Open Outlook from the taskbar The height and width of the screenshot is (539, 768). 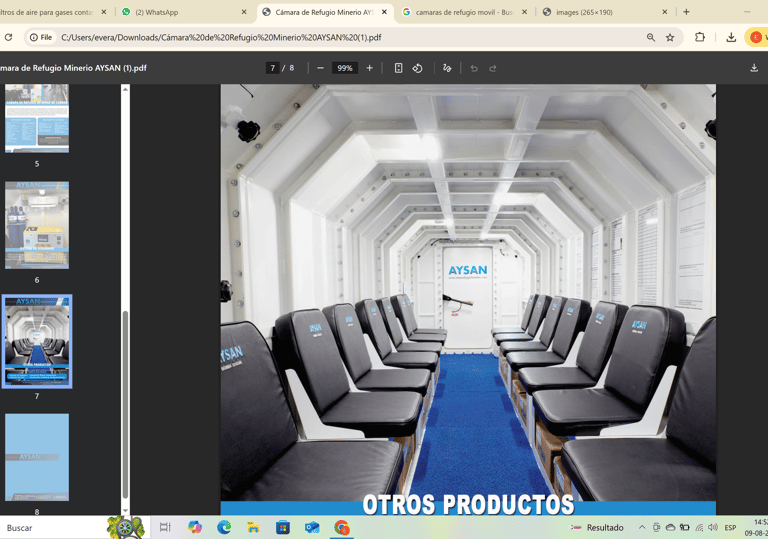coord(312,527)
